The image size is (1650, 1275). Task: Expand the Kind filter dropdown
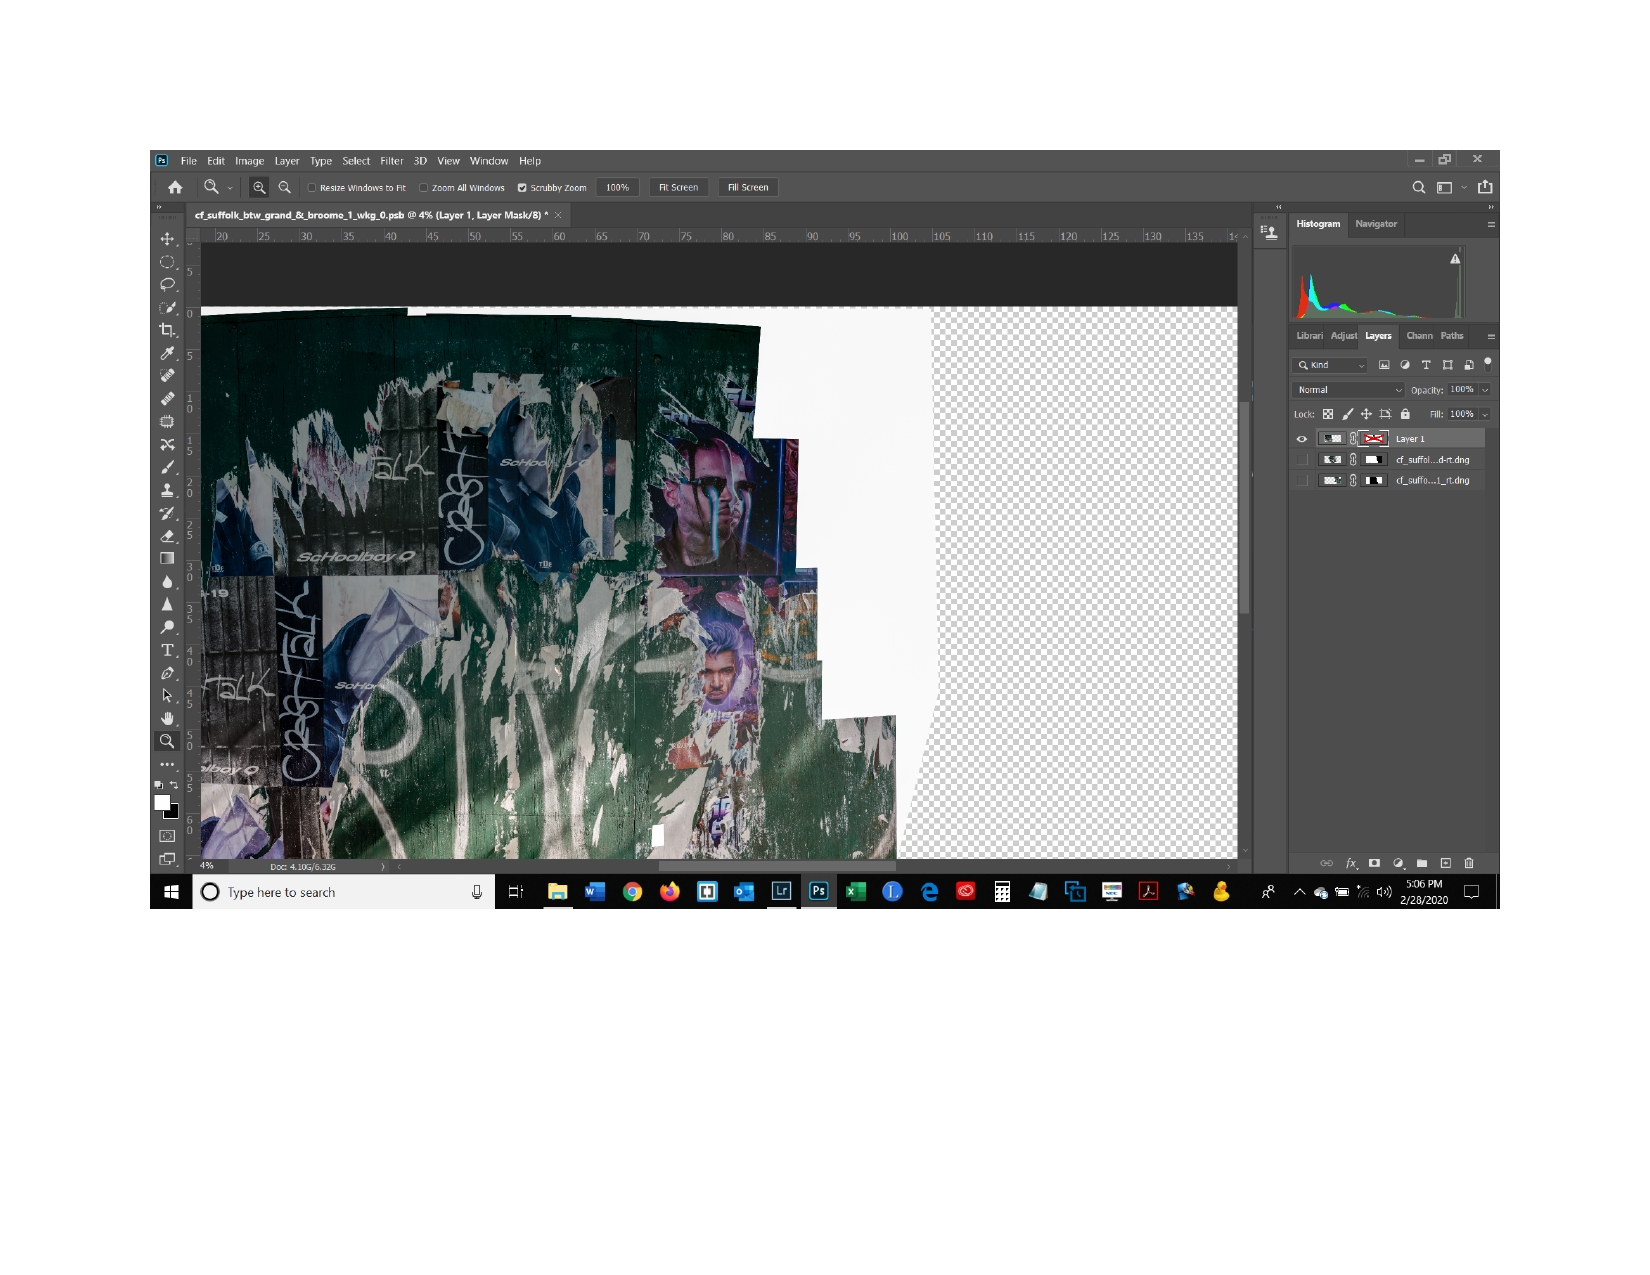[x=1330, y=365]
